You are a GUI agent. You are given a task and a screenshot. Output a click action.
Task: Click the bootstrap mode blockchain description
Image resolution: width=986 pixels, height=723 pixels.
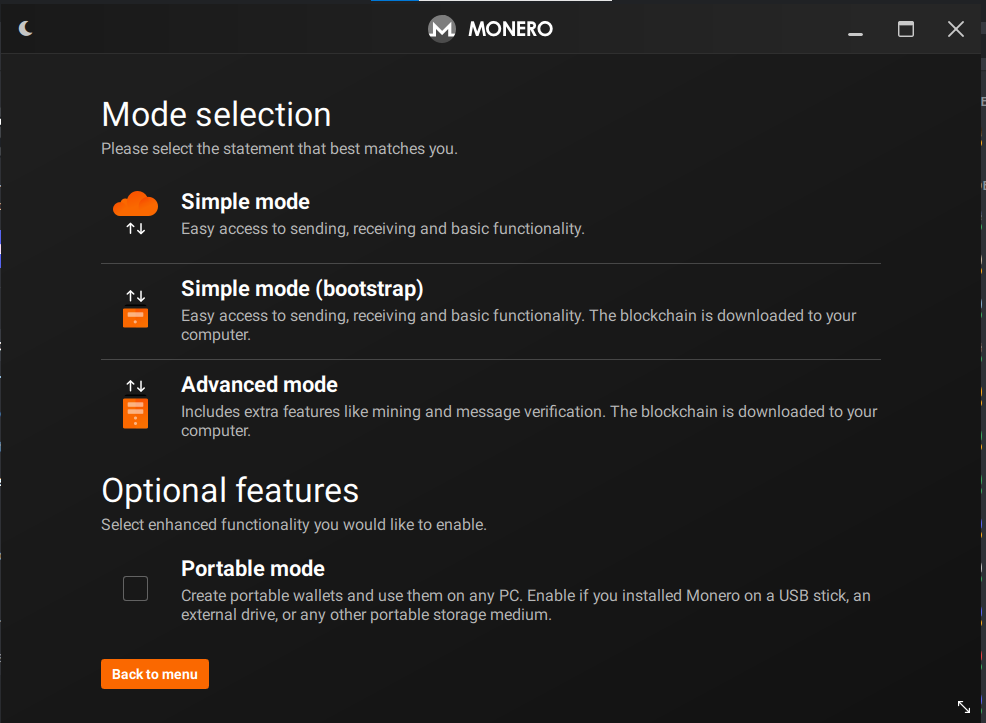point(518,316)
